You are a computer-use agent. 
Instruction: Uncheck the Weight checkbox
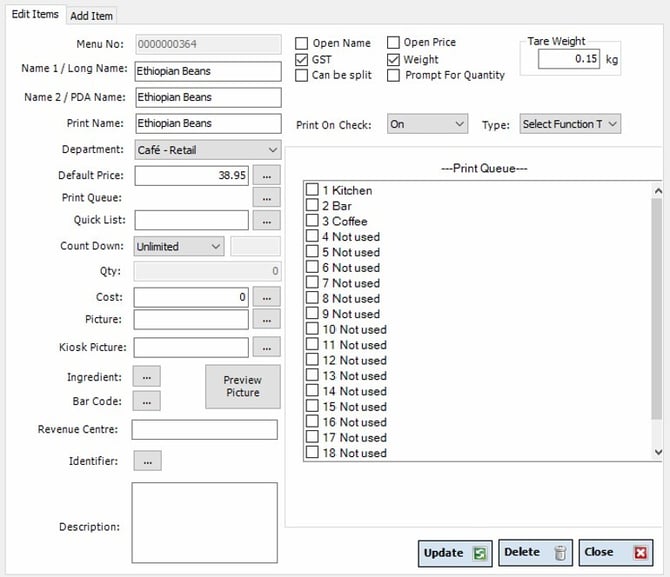(393, 59)
